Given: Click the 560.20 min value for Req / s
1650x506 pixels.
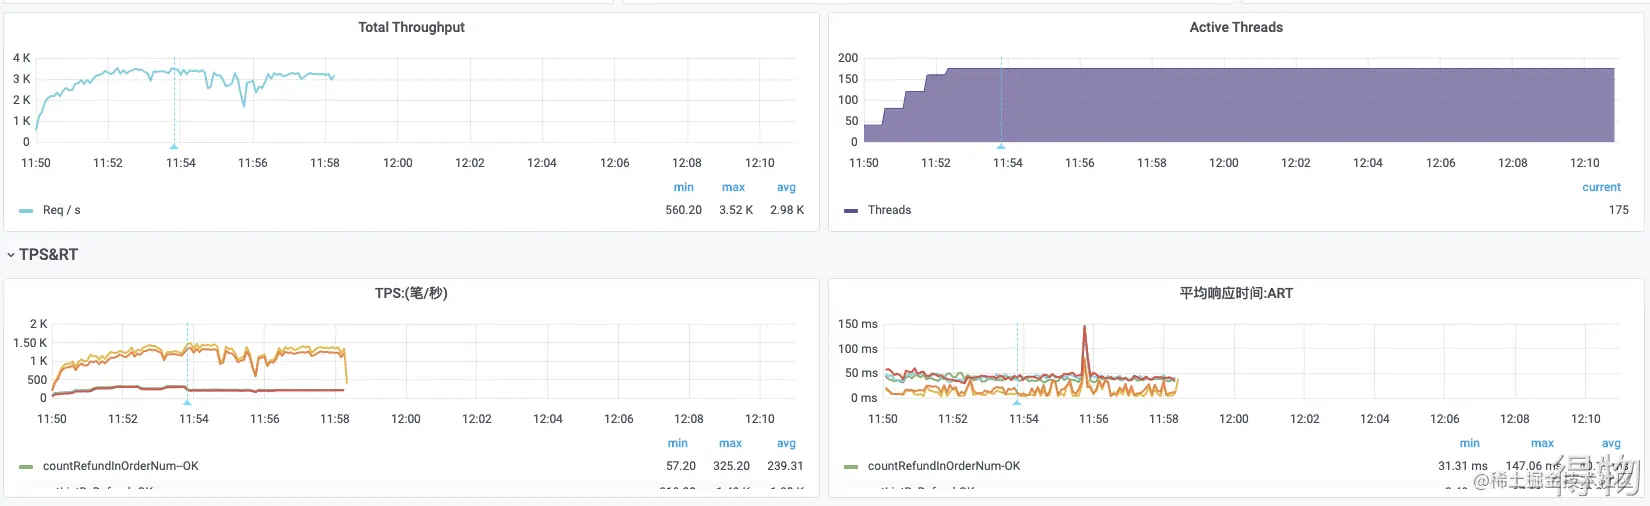Looking at the screenshot, I should pos(684,210).
